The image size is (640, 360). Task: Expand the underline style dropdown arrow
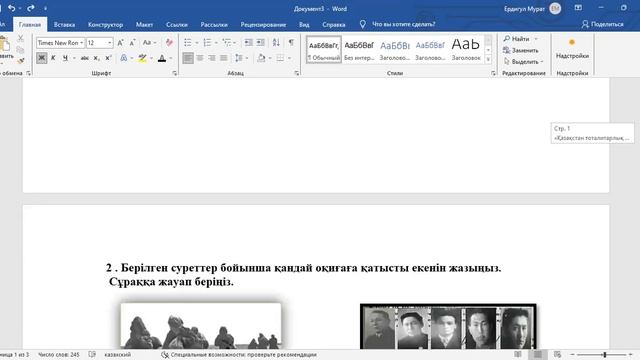[74, 58]
